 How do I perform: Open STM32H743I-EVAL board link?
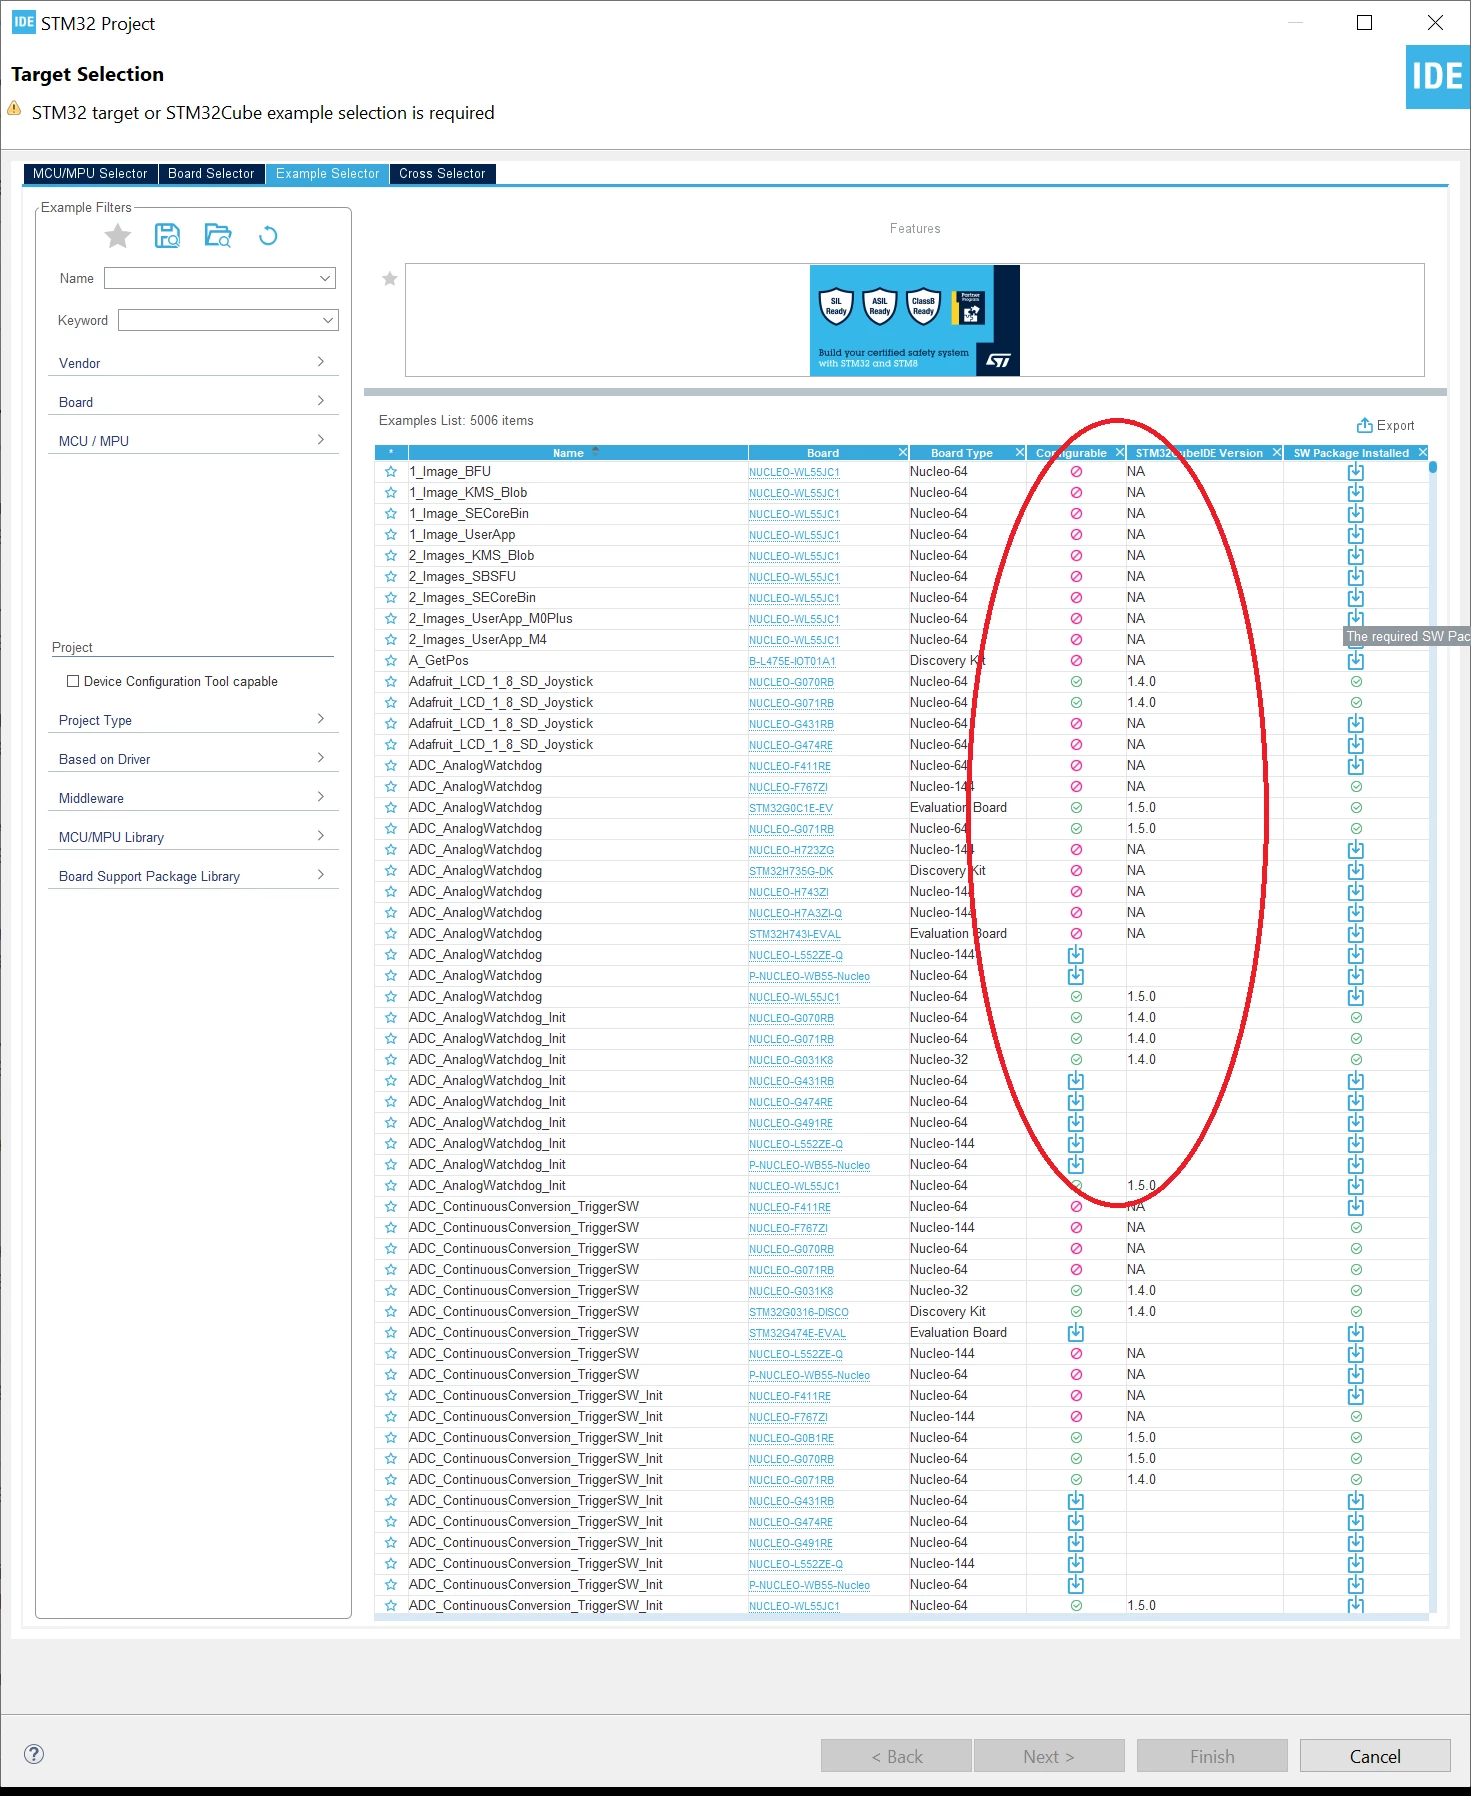pos(795,934)
